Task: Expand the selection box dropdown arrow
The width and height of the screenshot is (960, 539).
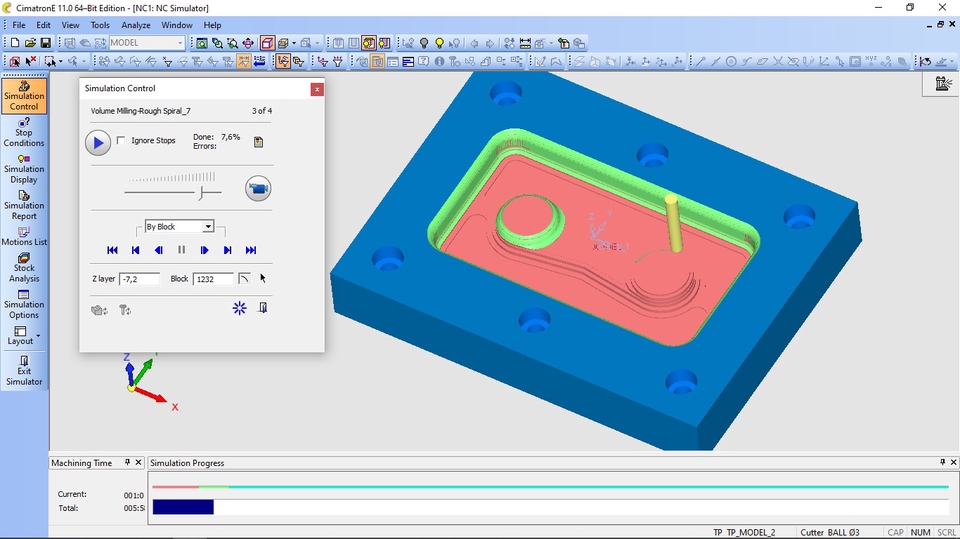Action: click(61, 61)
